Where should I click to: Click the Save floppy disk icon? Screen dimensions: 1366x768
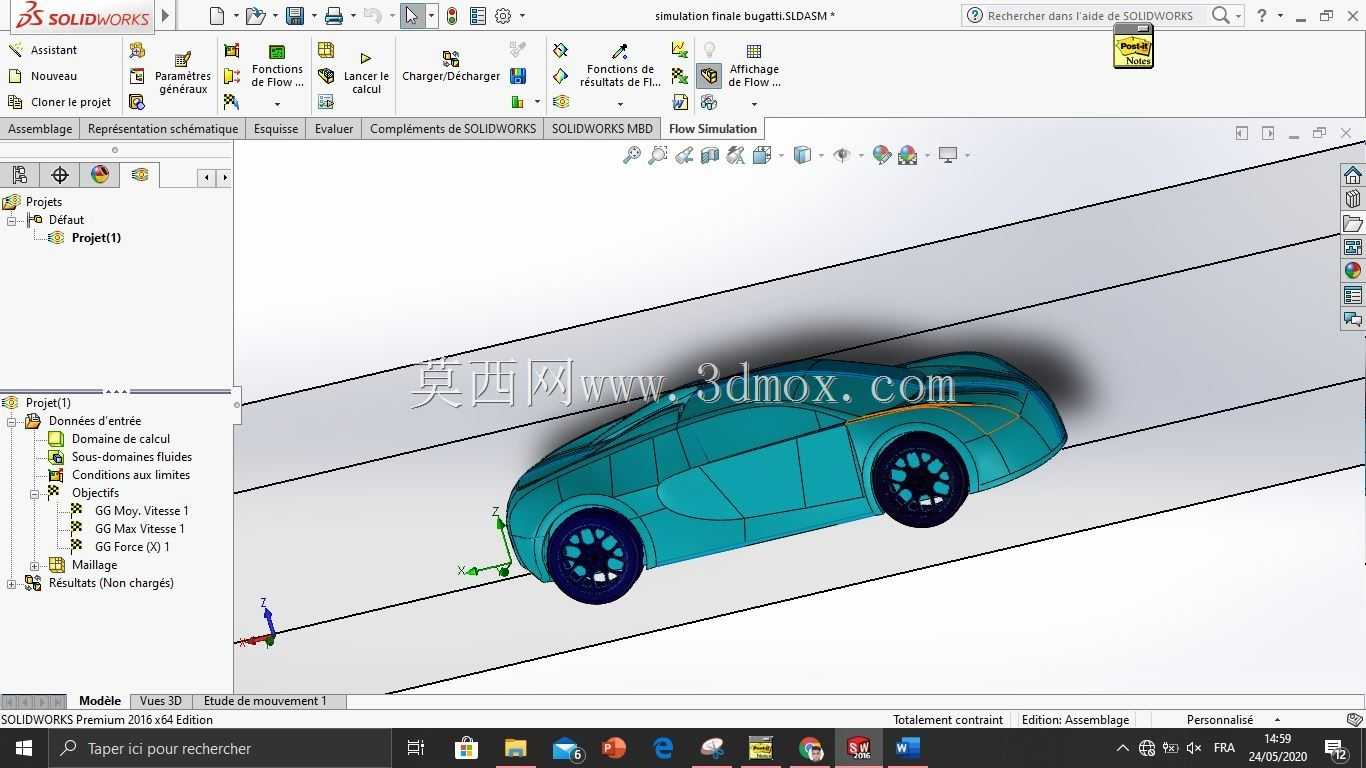[294, 16]
